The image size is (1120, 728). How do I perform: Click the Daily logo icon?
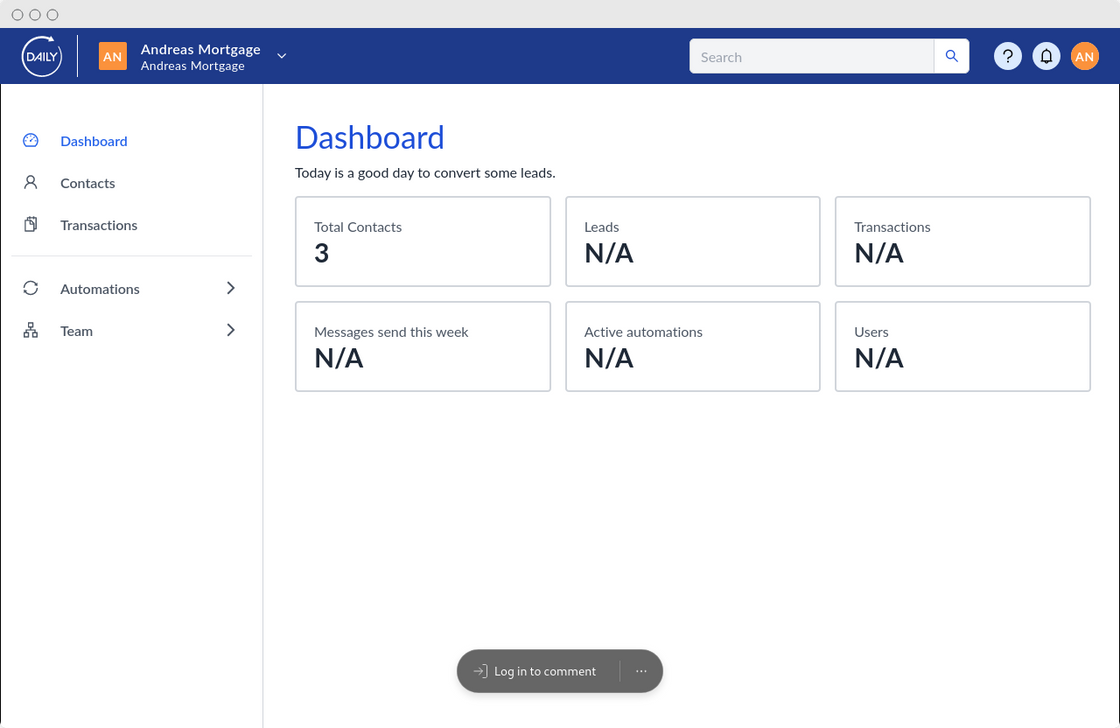42,57
